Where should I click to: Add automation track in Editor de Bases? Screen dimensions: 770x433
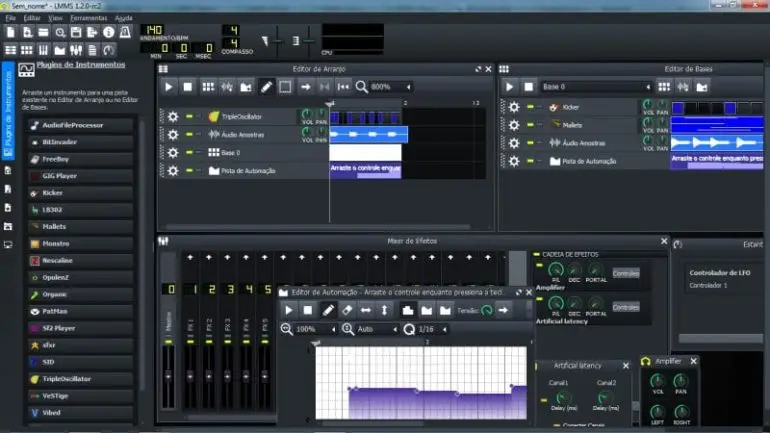[x=702, y=87]
